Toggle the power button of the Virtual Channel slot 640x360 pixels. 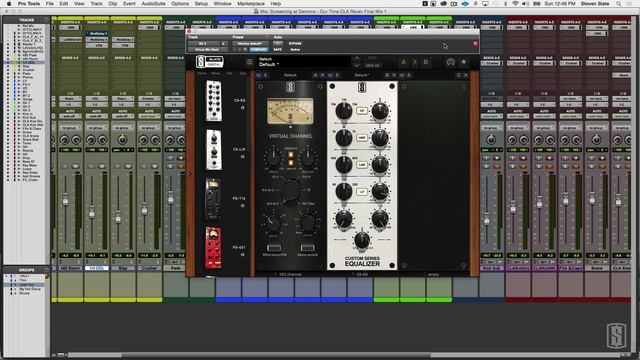click(258, 75)
